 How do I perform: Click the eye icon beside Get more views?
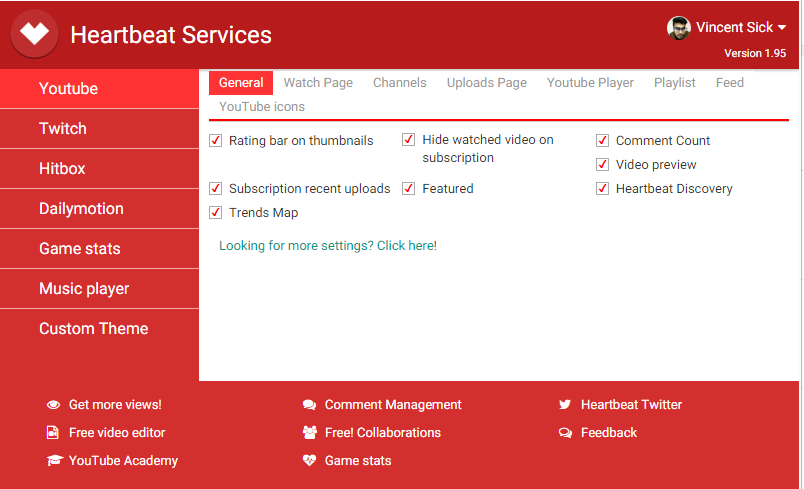pyautogui.click(x=53, y=405)
